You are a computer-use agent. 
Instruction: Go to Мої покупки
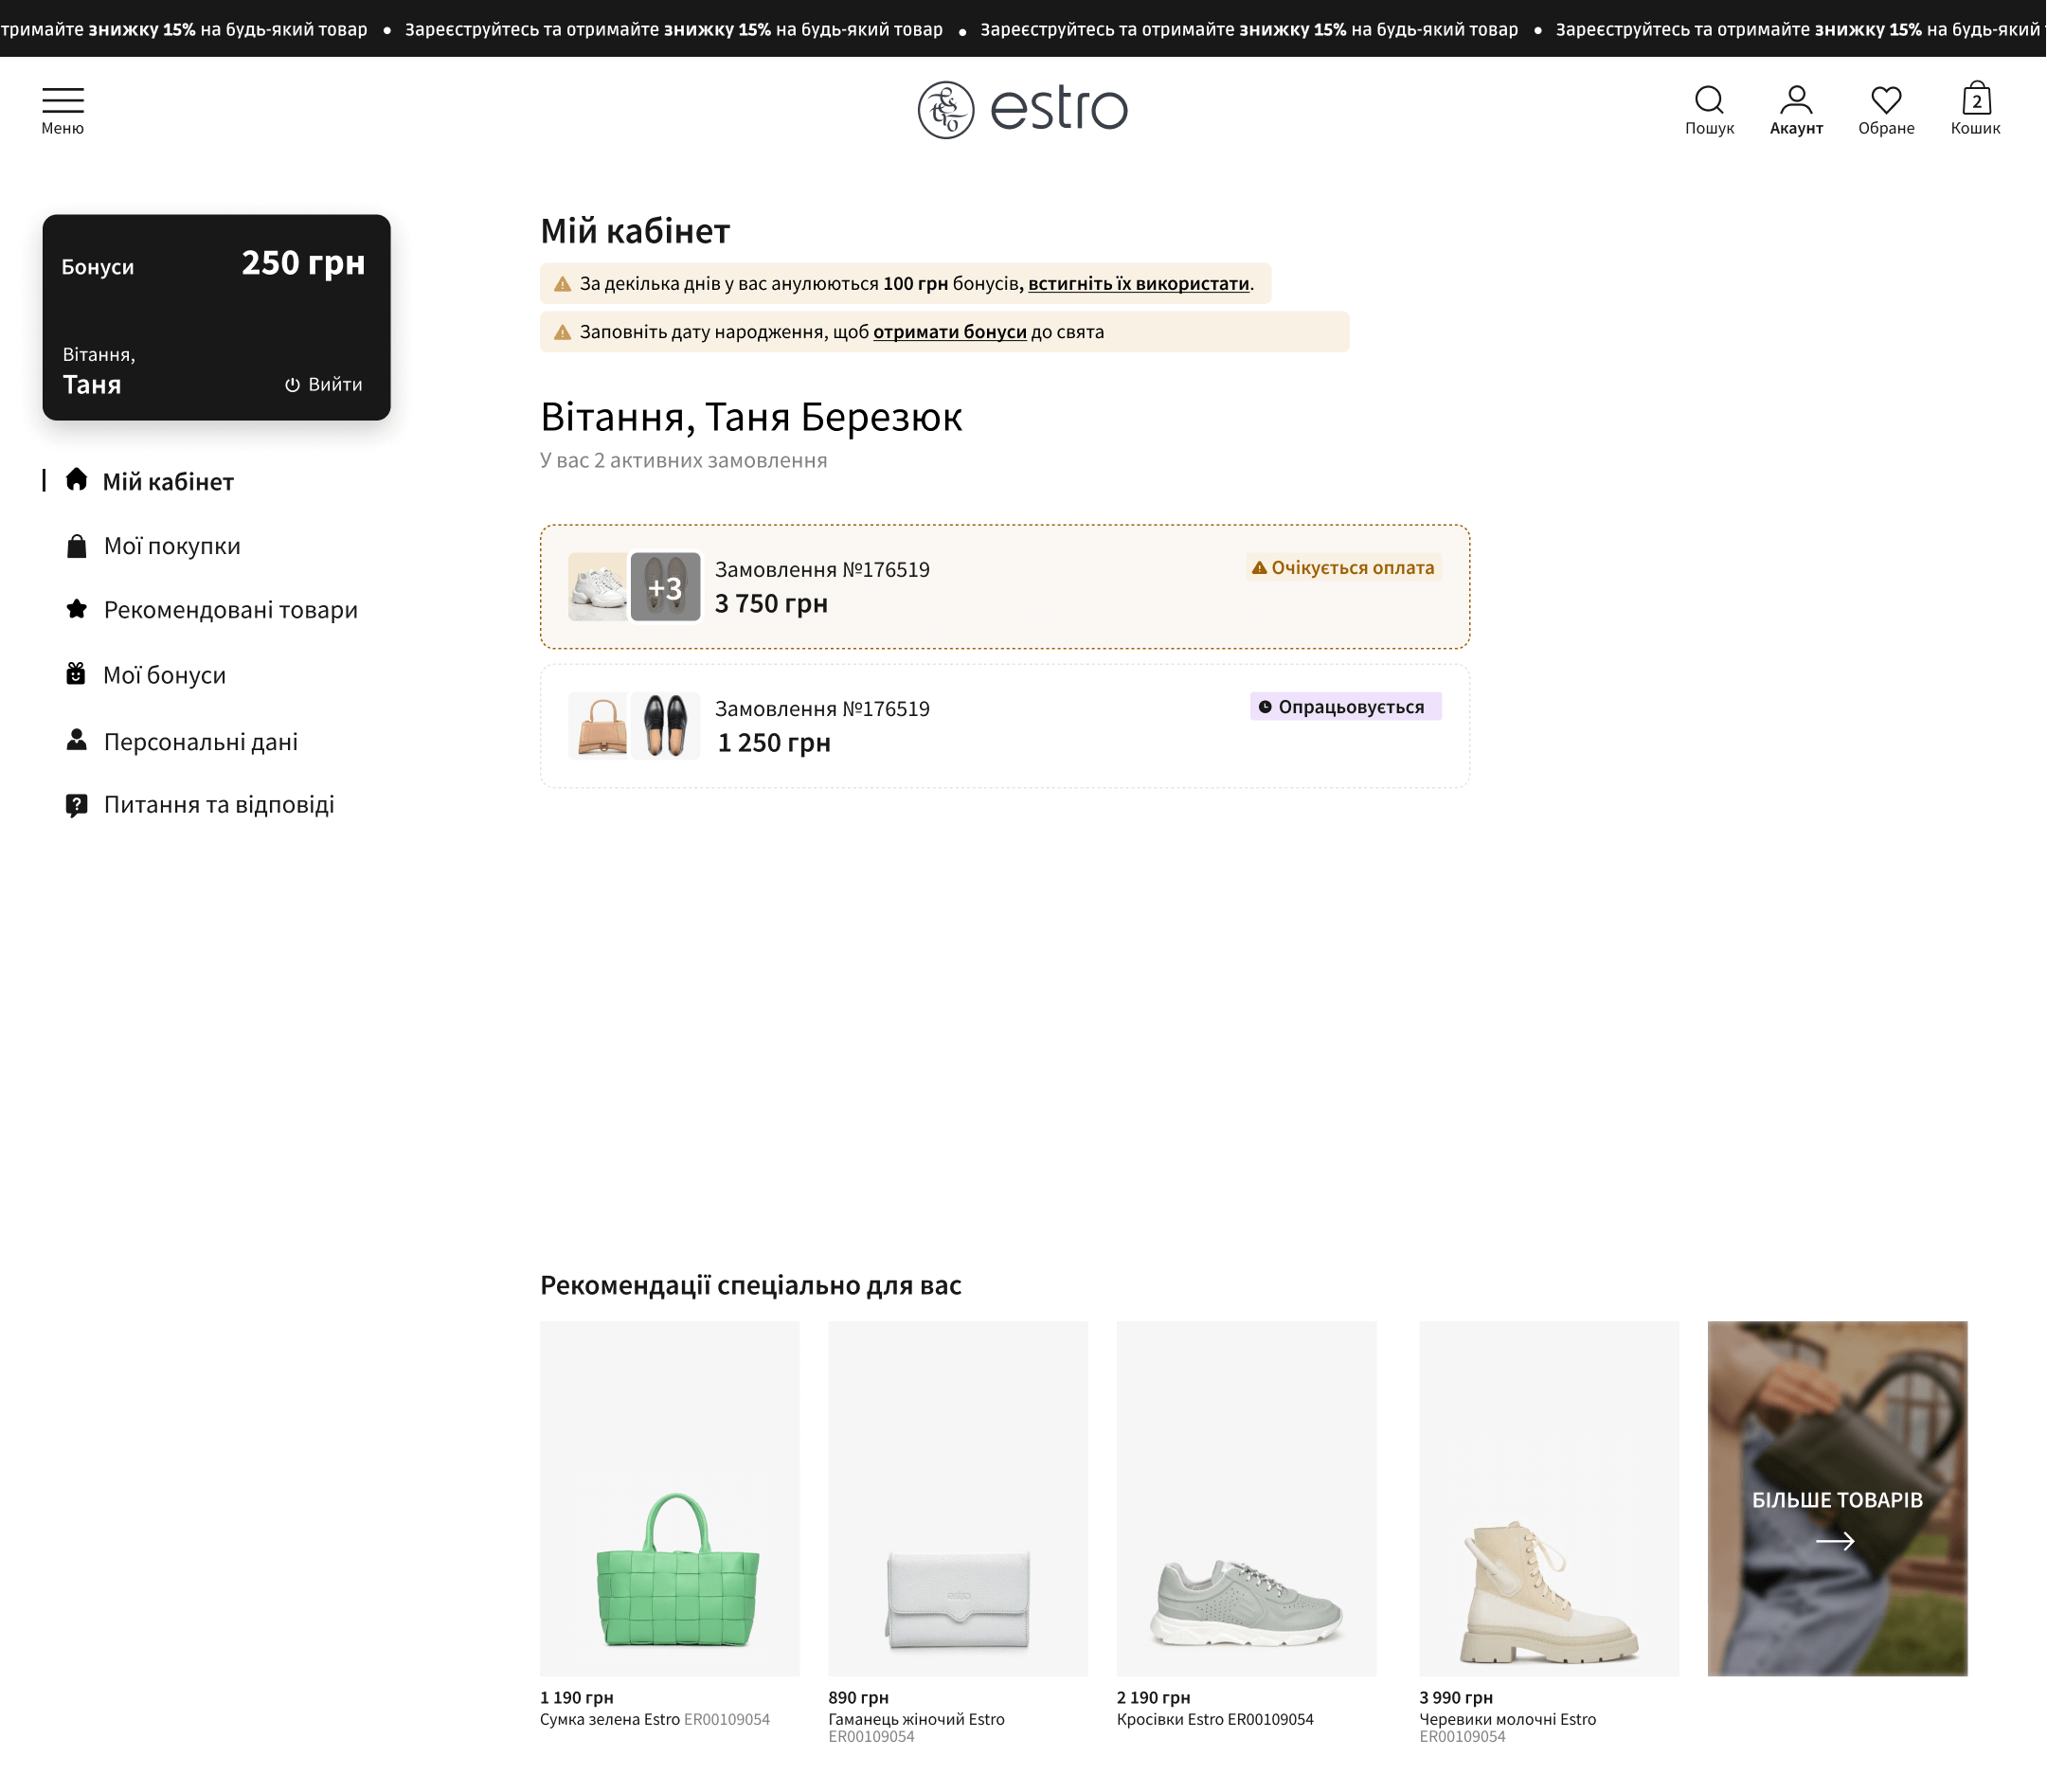[x=172, y=546]
